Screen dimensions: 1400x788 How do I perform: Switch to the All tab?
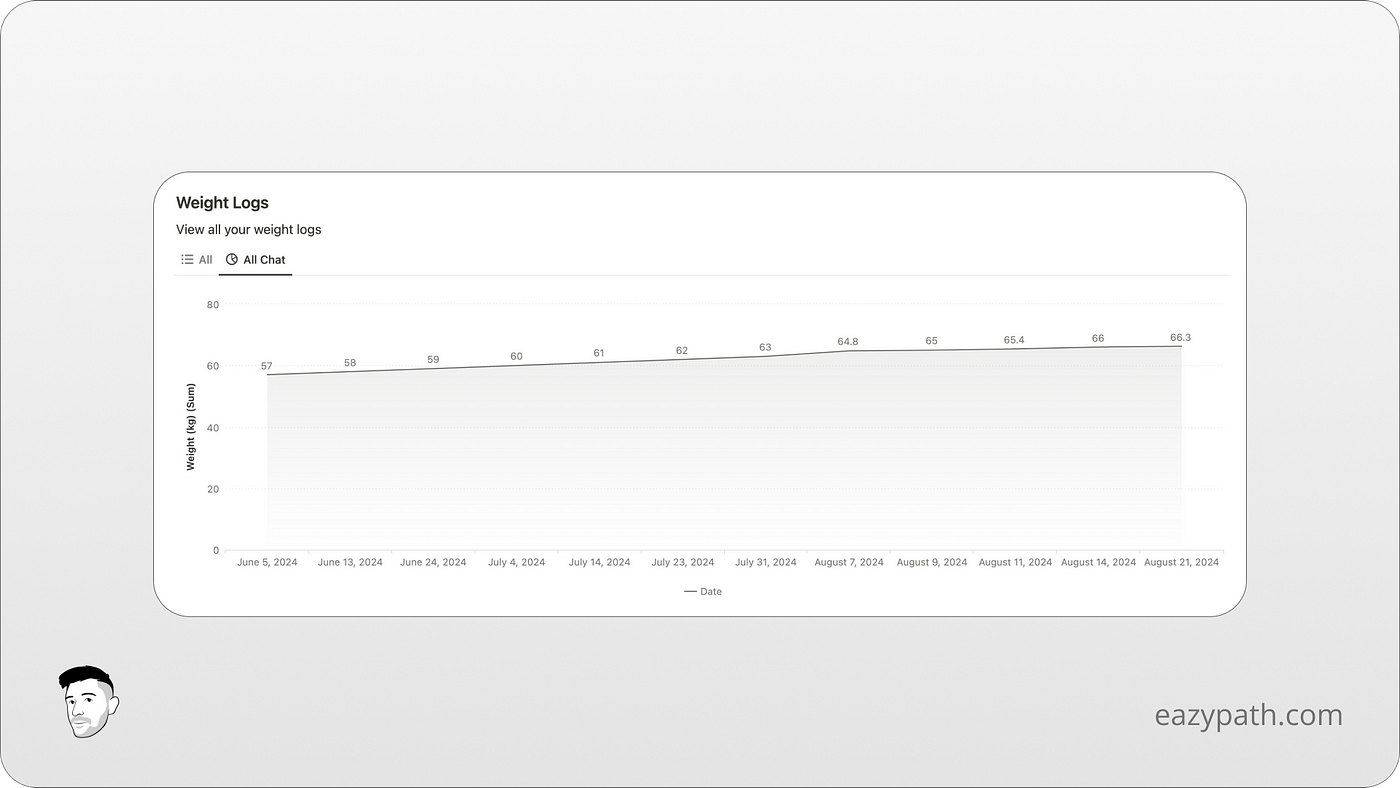pyautogui.click(x=196, y=259)
